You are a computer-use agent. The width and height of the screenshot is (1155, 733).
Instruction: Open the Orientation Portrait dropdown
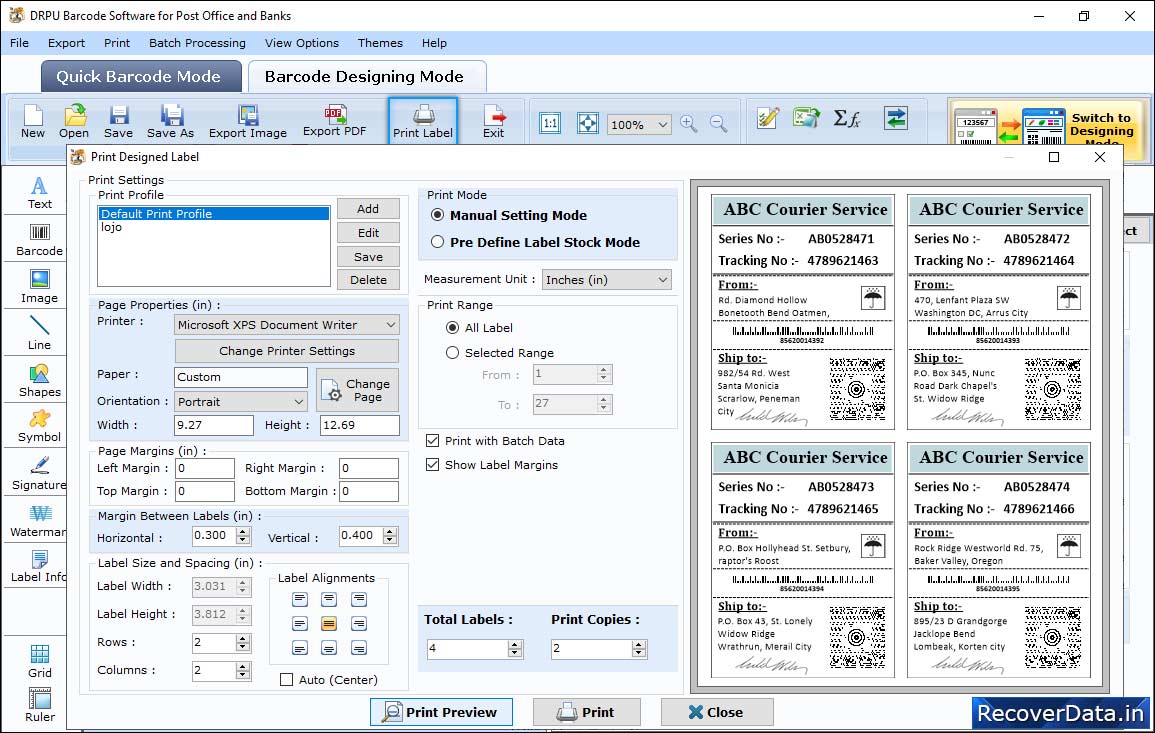click(x=241, y=401)
